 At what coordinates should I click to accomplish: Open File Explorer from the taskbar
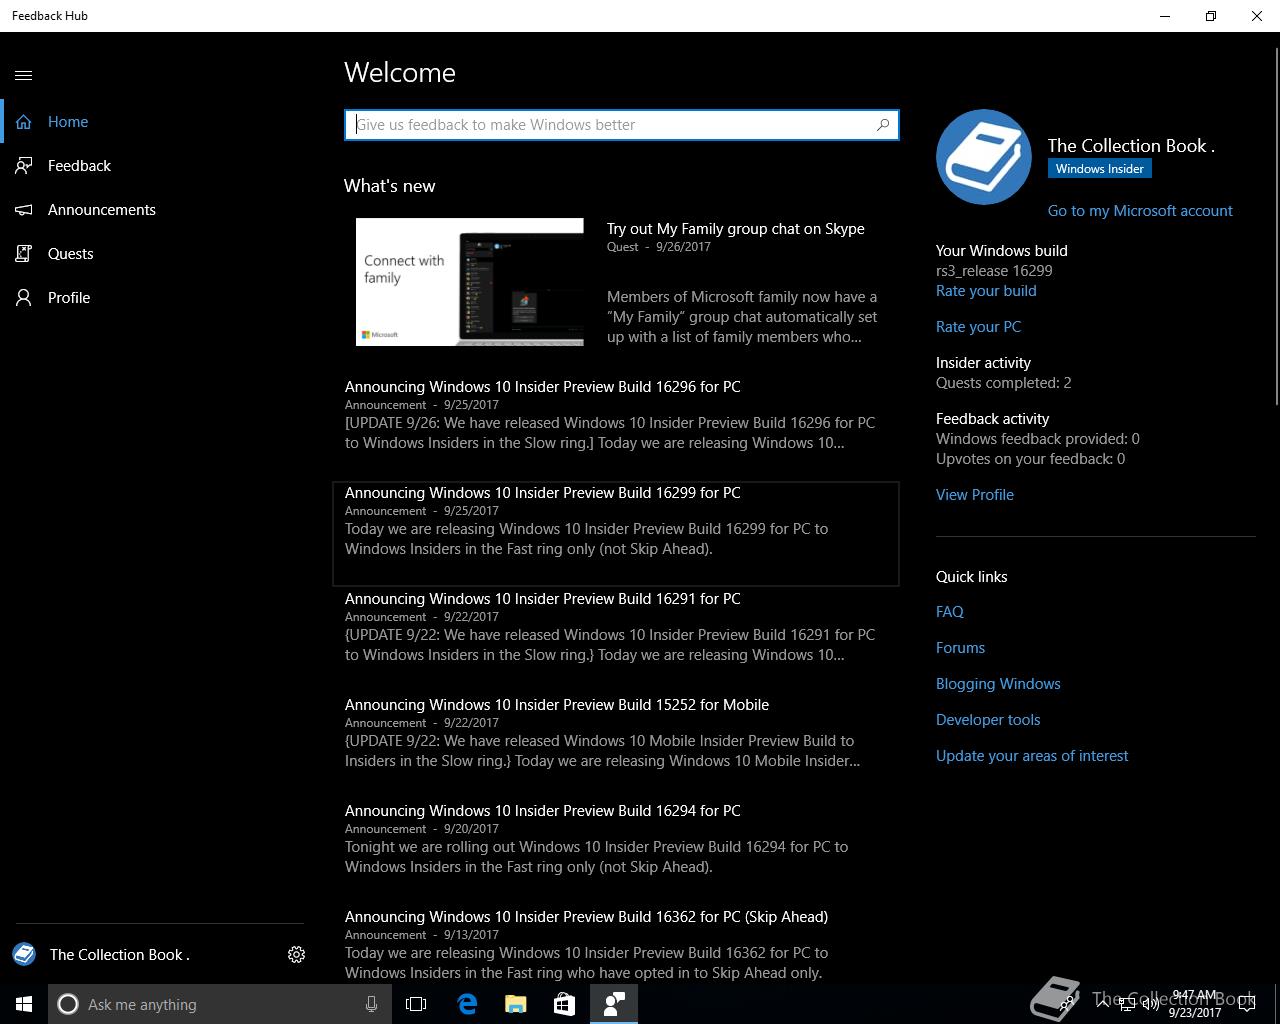[x=515, y=1004]
